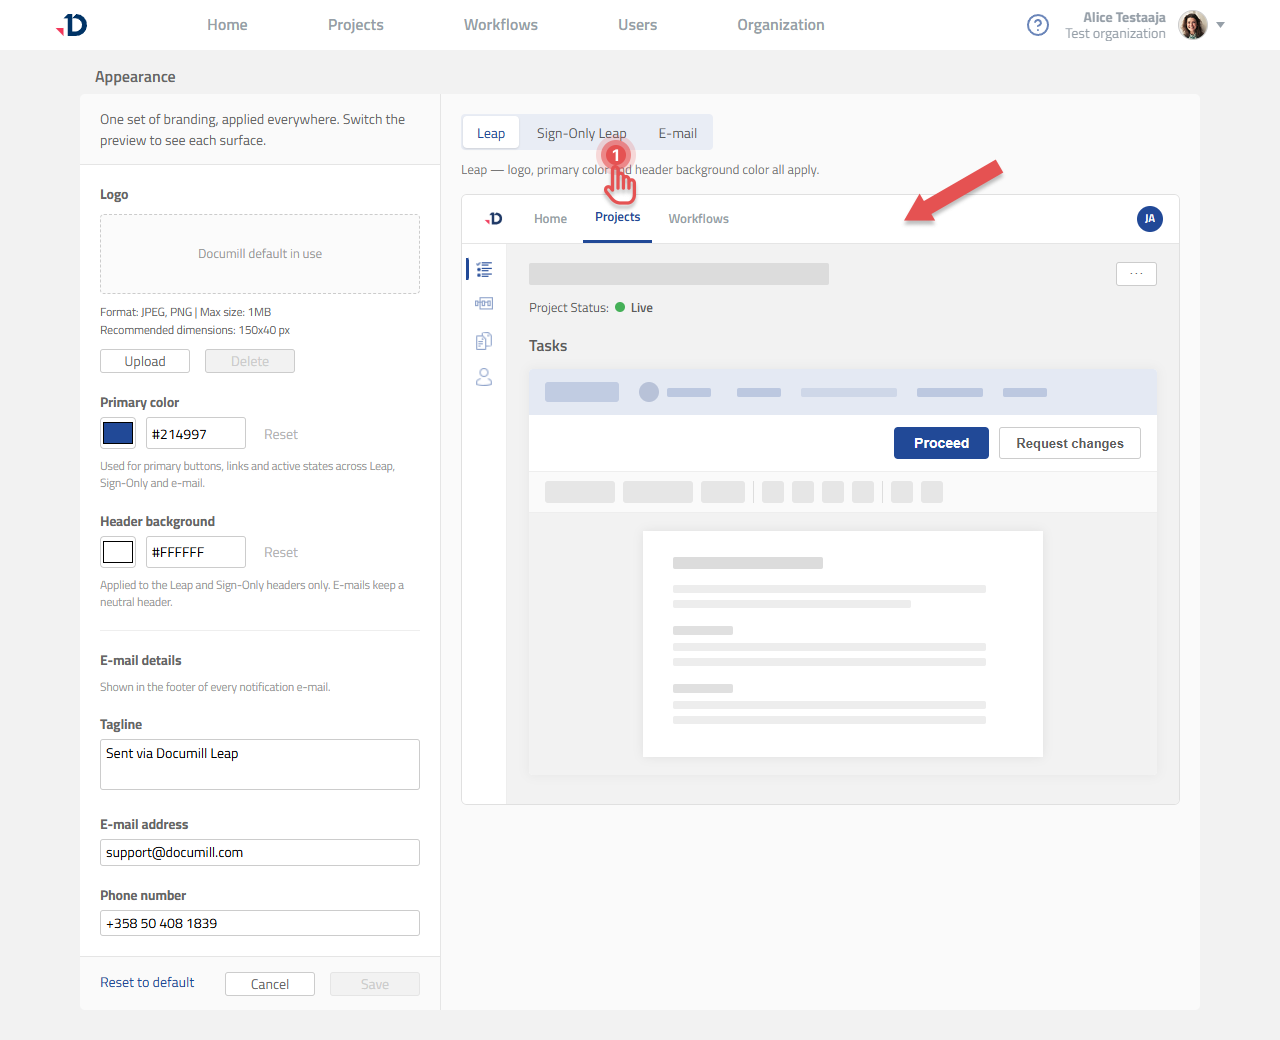Click the header background hex field
The width and height of the screenshot is (1280, 1040).
click(196, 552)
